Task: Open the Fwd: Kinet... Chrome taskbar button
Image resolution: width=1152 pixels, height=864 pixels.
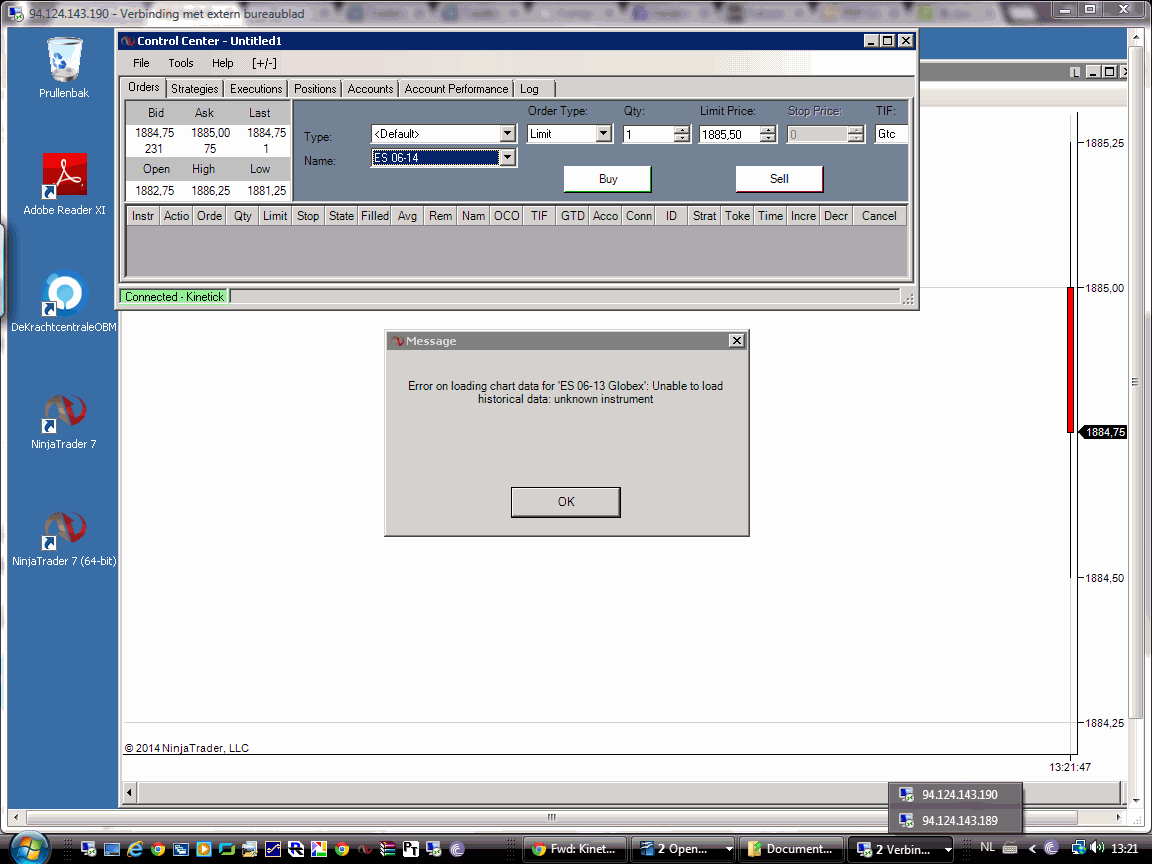Action: (x=575, y=849)
